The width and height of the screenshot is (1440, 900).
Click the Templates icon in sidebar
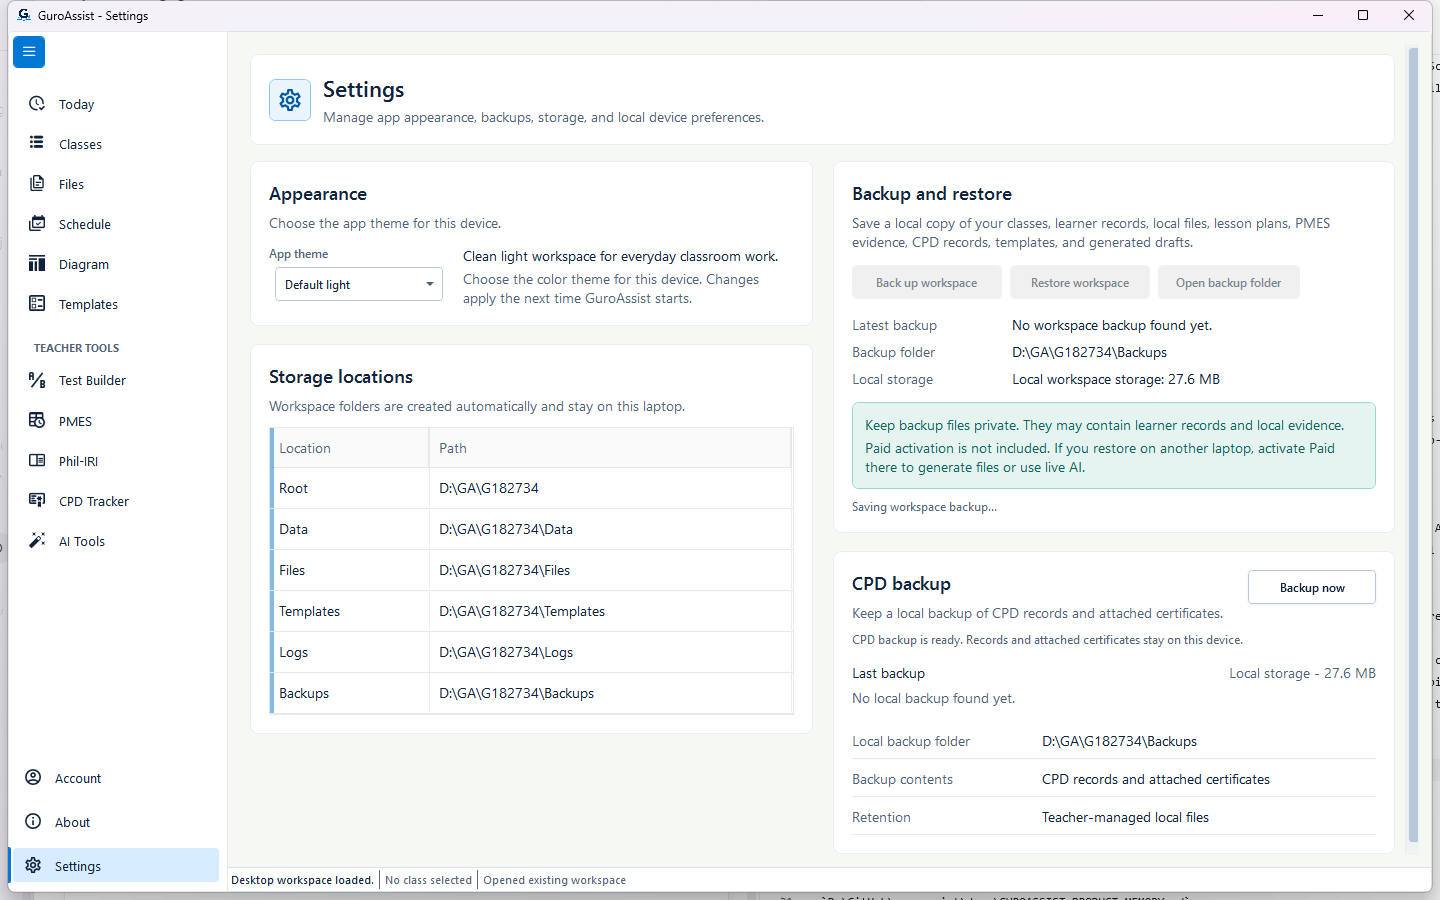pyautogui.click(x=37, y=303)
